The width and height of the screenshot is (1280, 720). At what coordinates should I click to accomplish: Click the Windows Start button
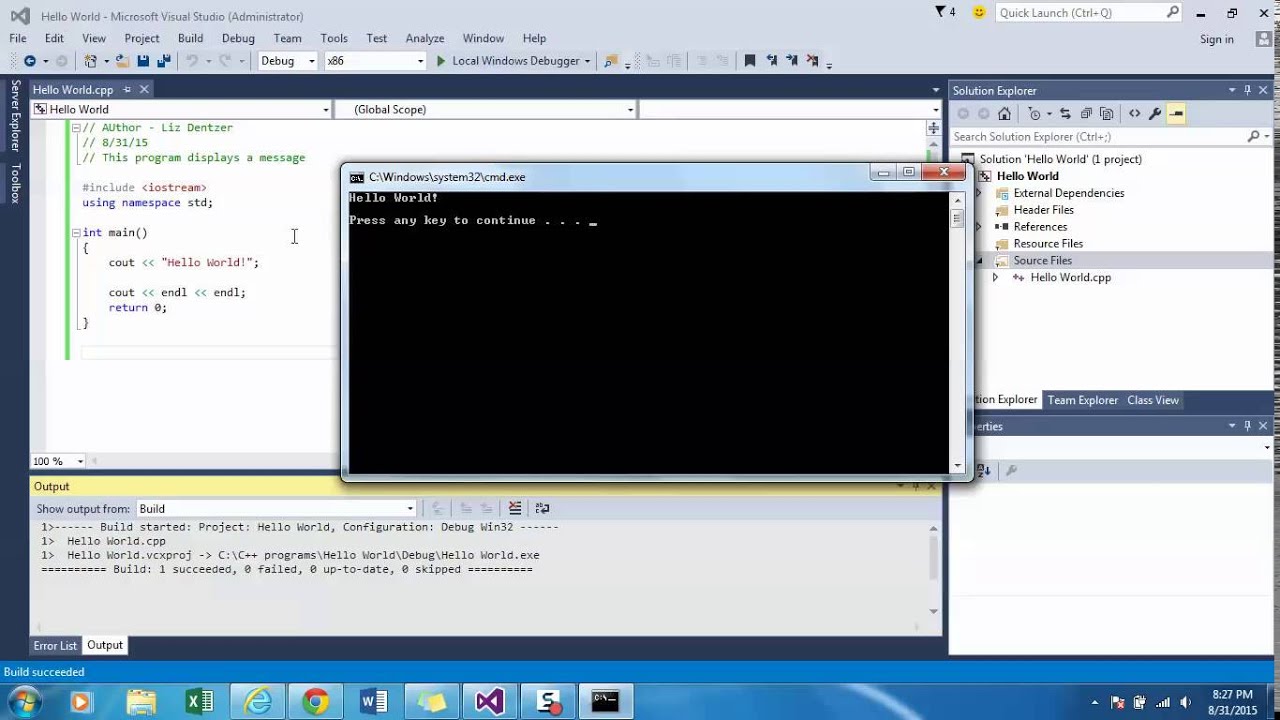point(23,701)
